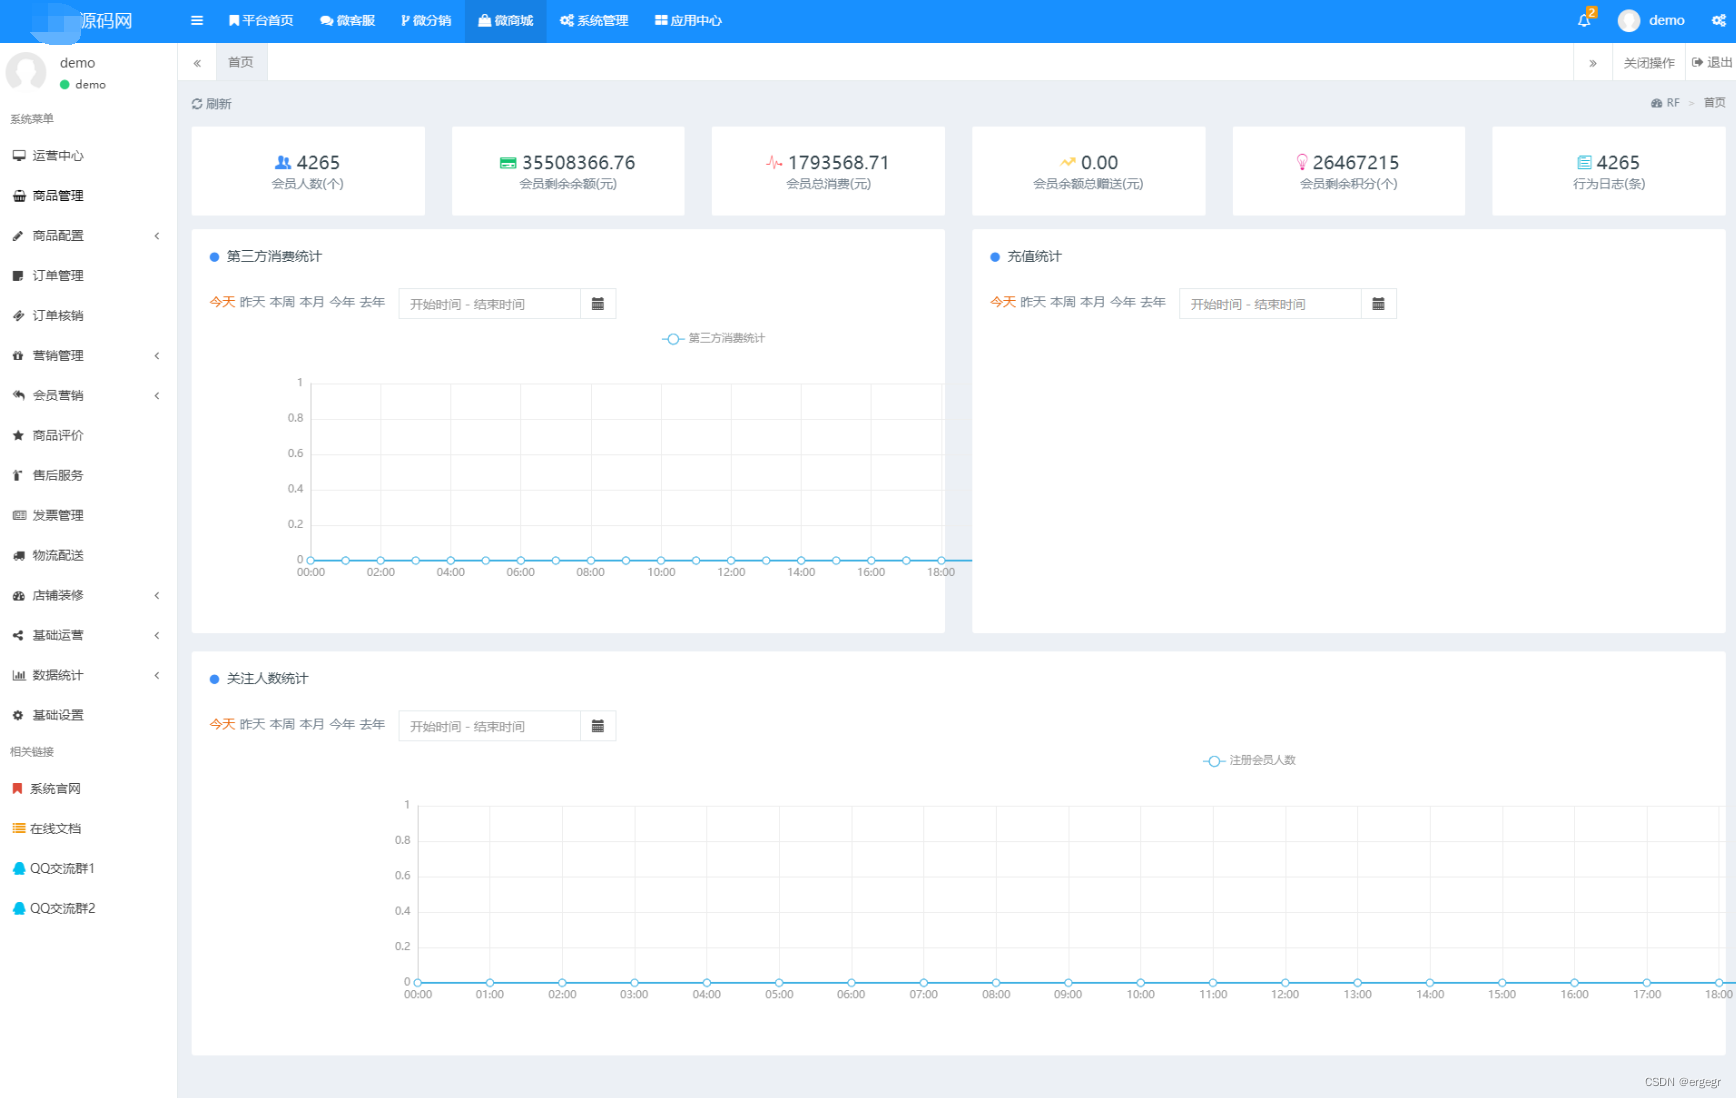Toggle the hamburger sidebar menu icon

click(x=197, y=20)
